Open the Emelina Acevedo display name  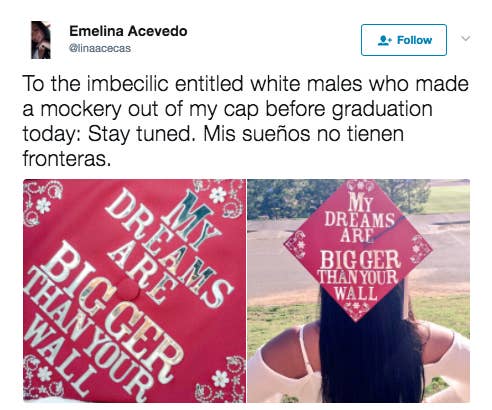tap(128, 31)
